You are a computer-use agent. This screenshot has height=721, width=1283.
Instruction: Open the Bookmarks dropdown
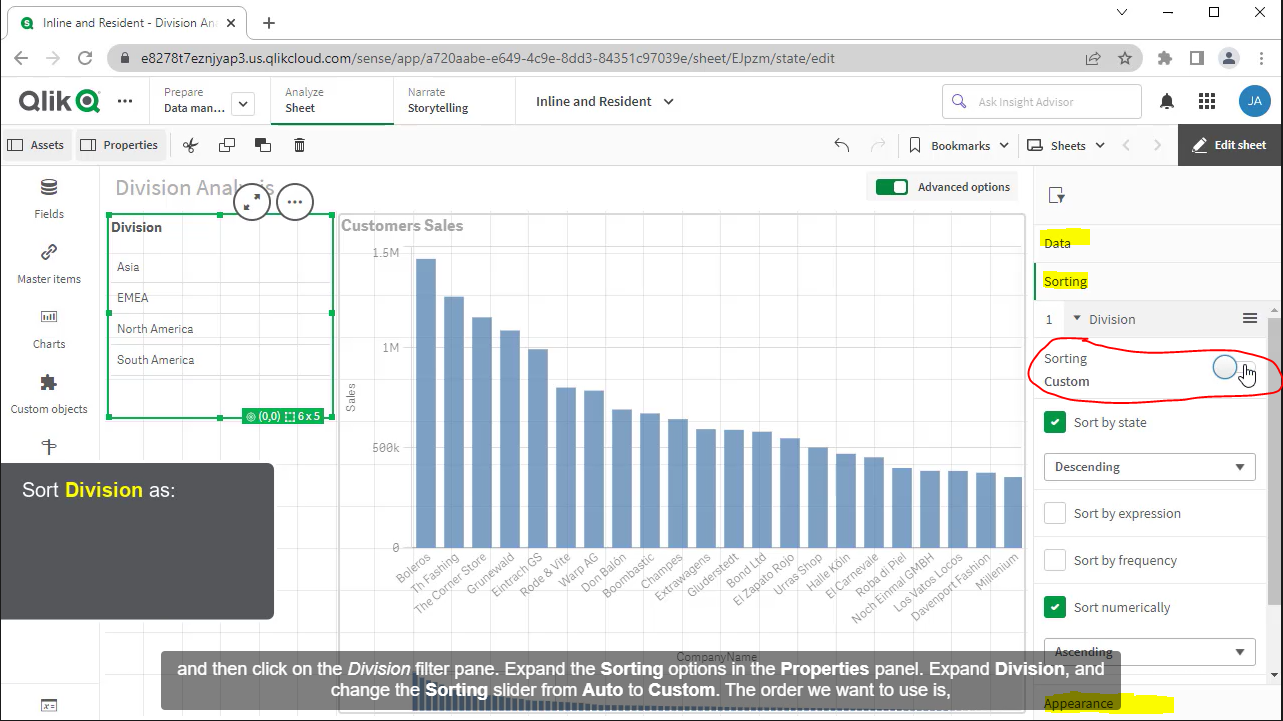click(958, 145)
